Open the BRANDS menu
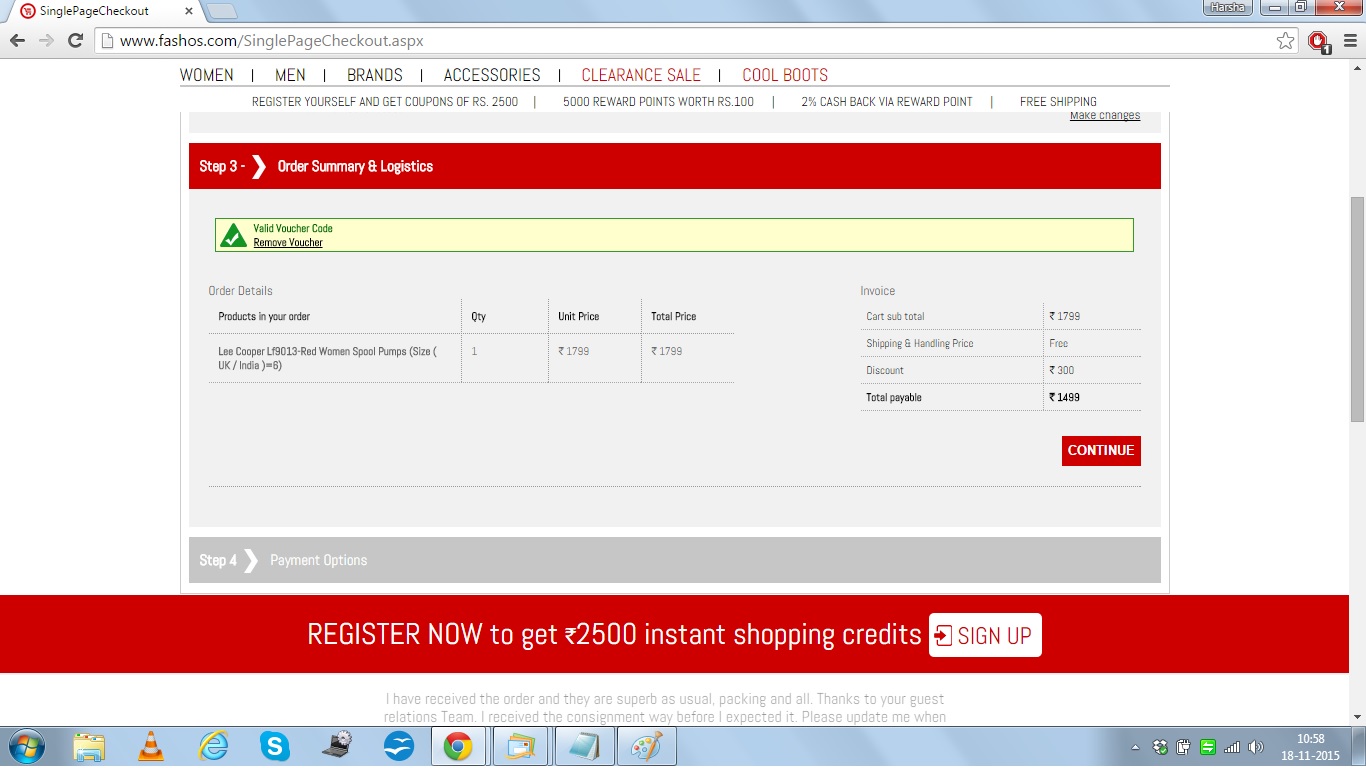1366x768 pixels. (x=374, y=75)
